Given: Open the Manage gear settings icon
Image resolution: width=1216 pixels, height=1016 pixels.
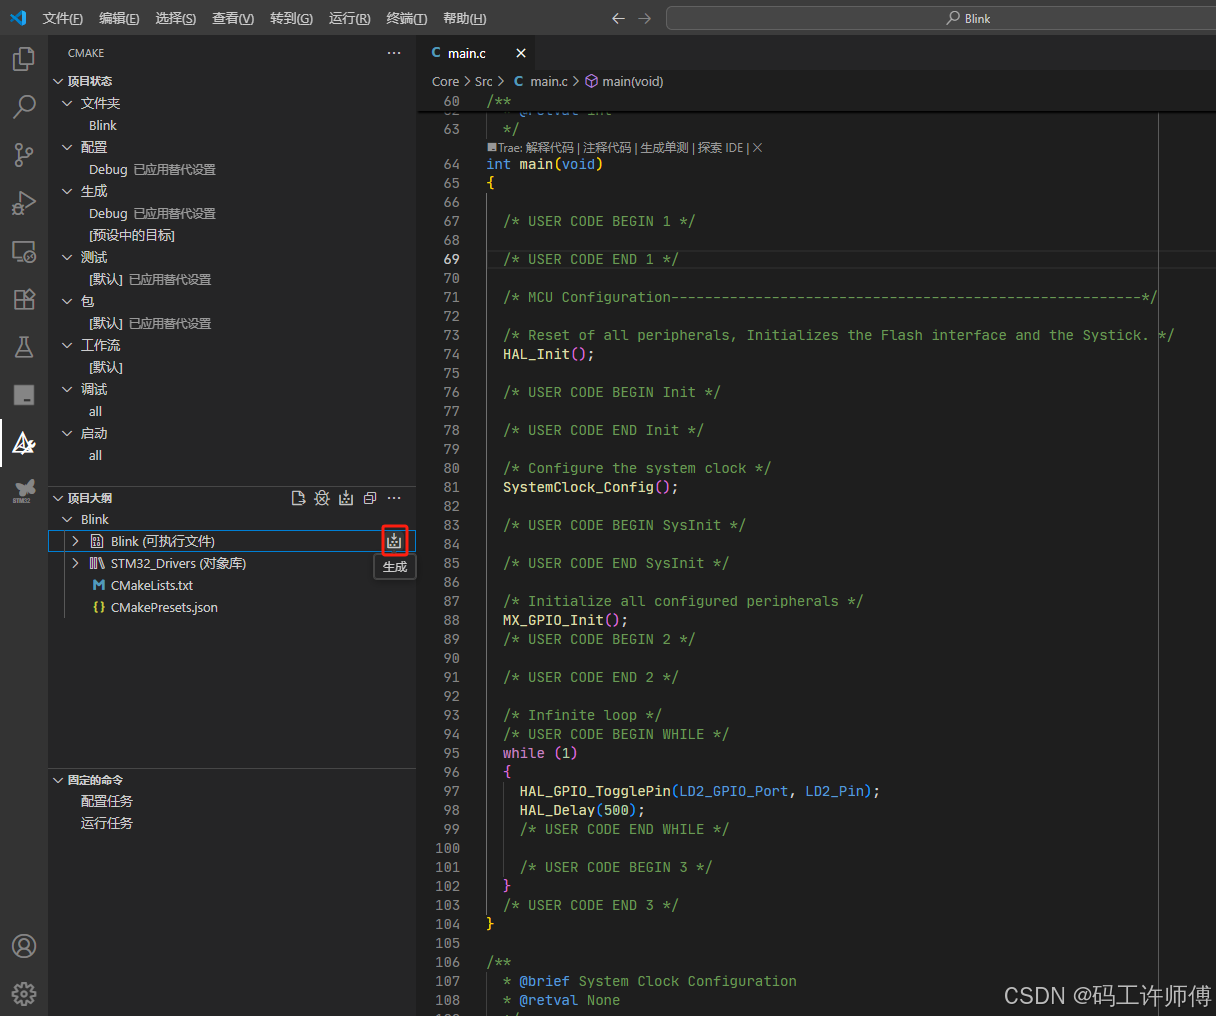Looking at the screenshot, I should [24, 993].
